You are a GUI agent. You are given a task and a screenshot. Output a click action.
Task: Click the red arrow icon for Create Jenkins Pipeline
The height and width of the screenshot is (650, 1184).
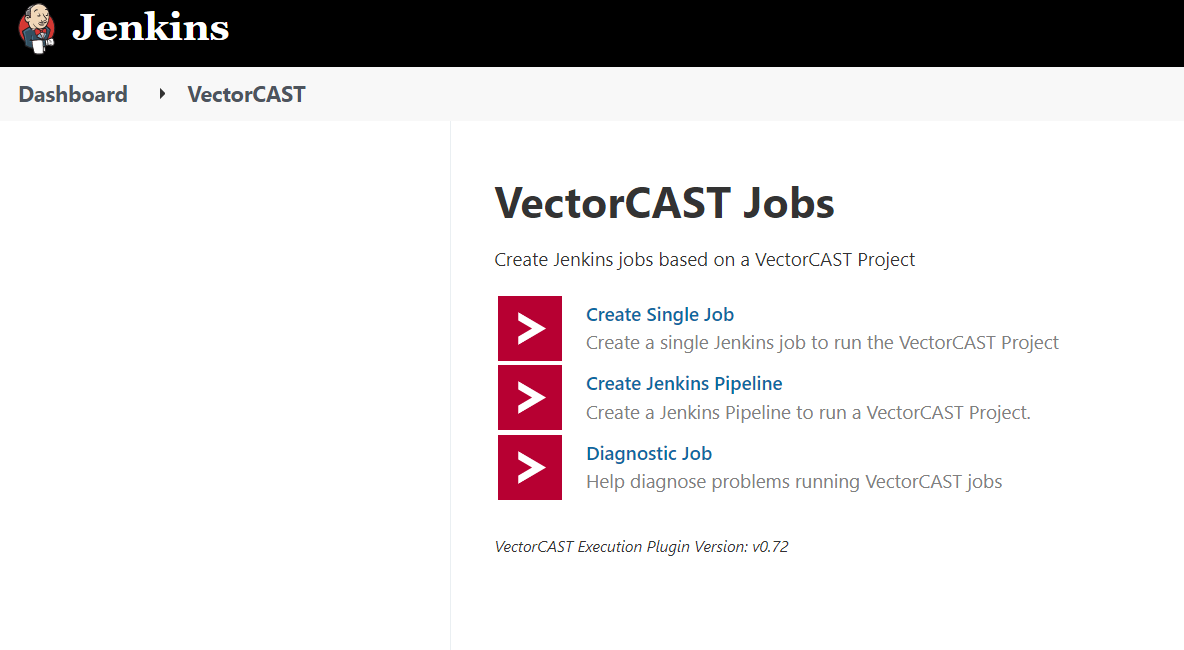[x=529, y=398]
